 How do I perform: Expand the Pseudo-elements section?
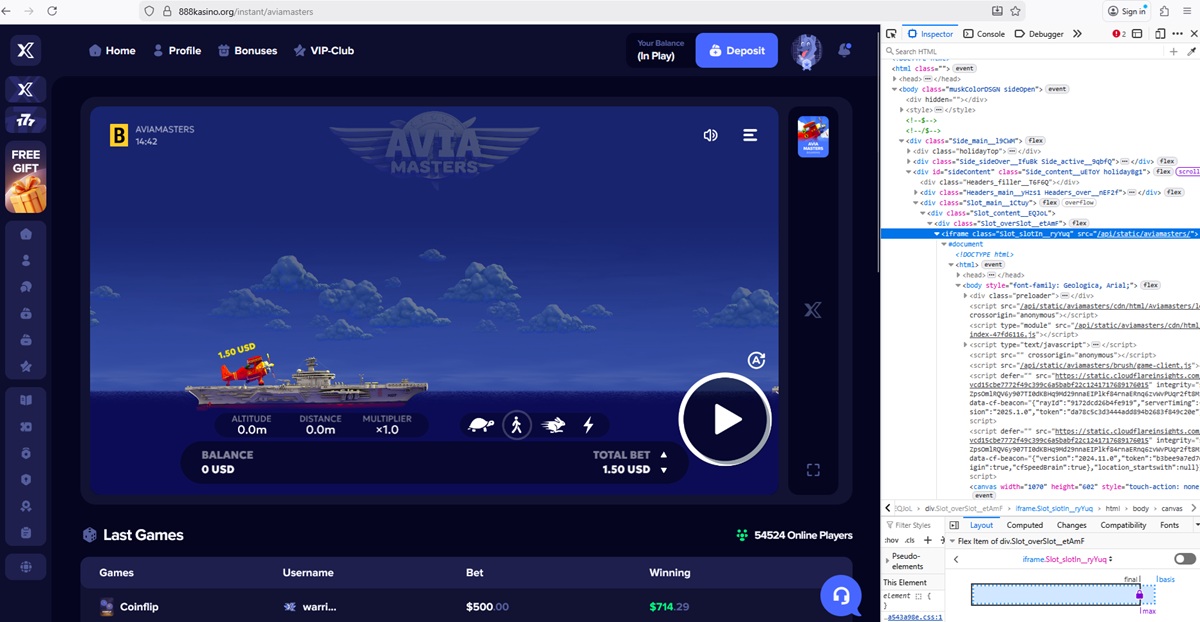tap(889, 558)
